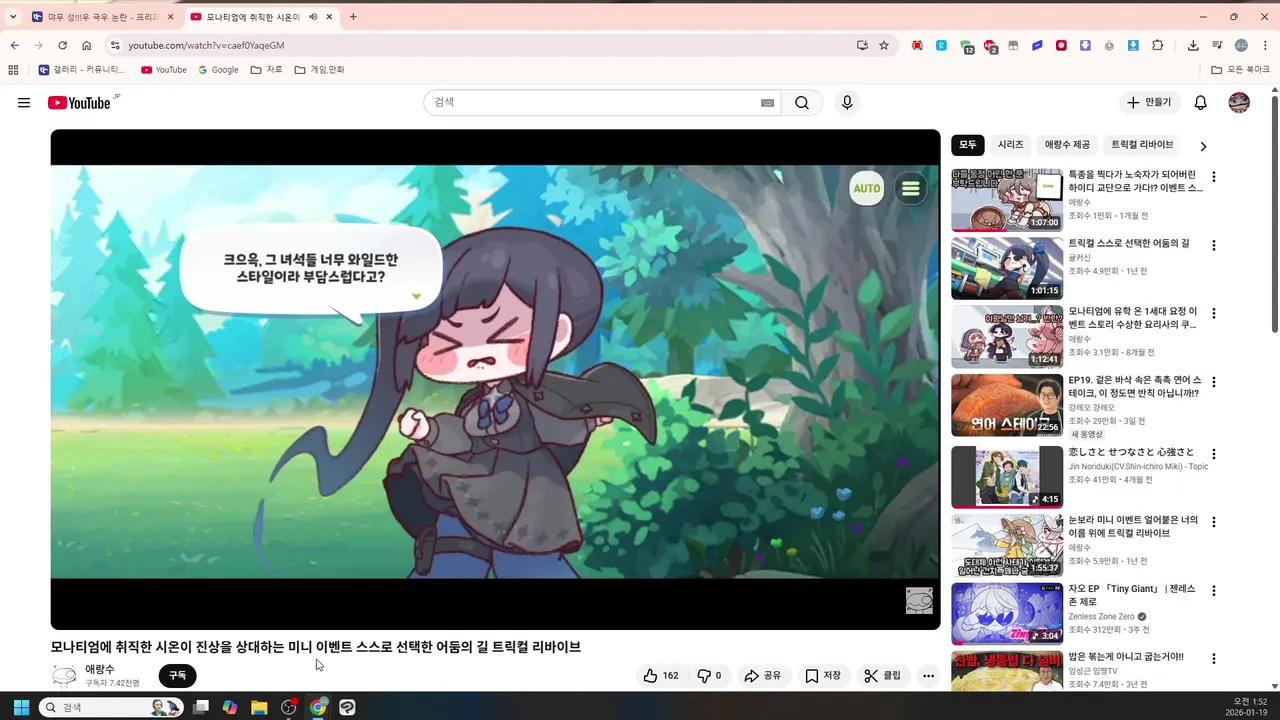Open the 애랑수 channel avatar
1280x720 pixels.
tap(64, 676)
